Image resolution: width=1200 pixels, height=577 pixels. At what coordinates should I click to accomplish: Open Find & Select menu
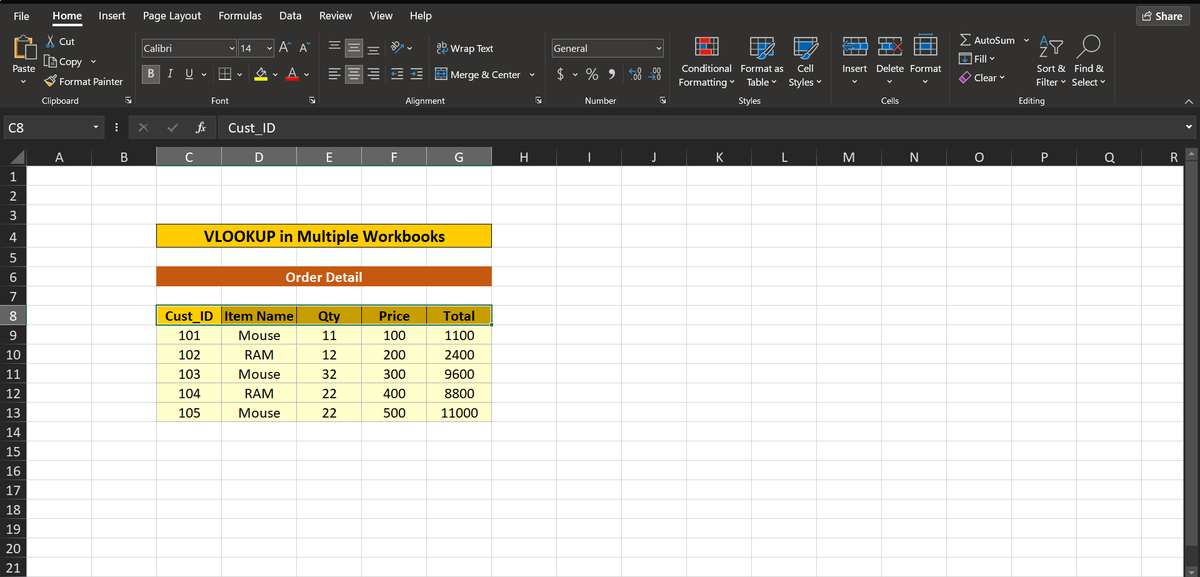pos(1088,62)
